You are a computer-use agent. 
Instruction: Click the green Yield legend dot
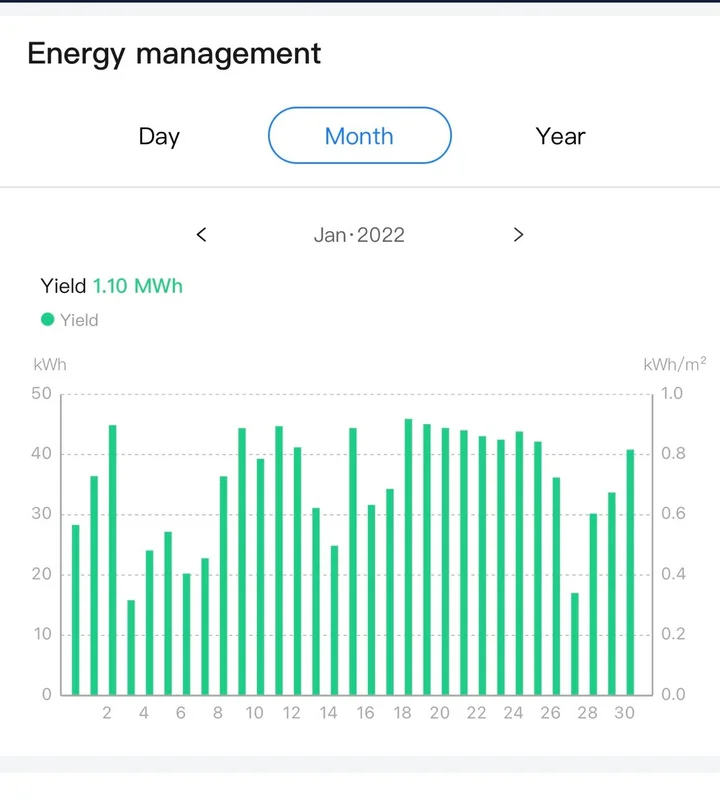(x=47, y=320)
